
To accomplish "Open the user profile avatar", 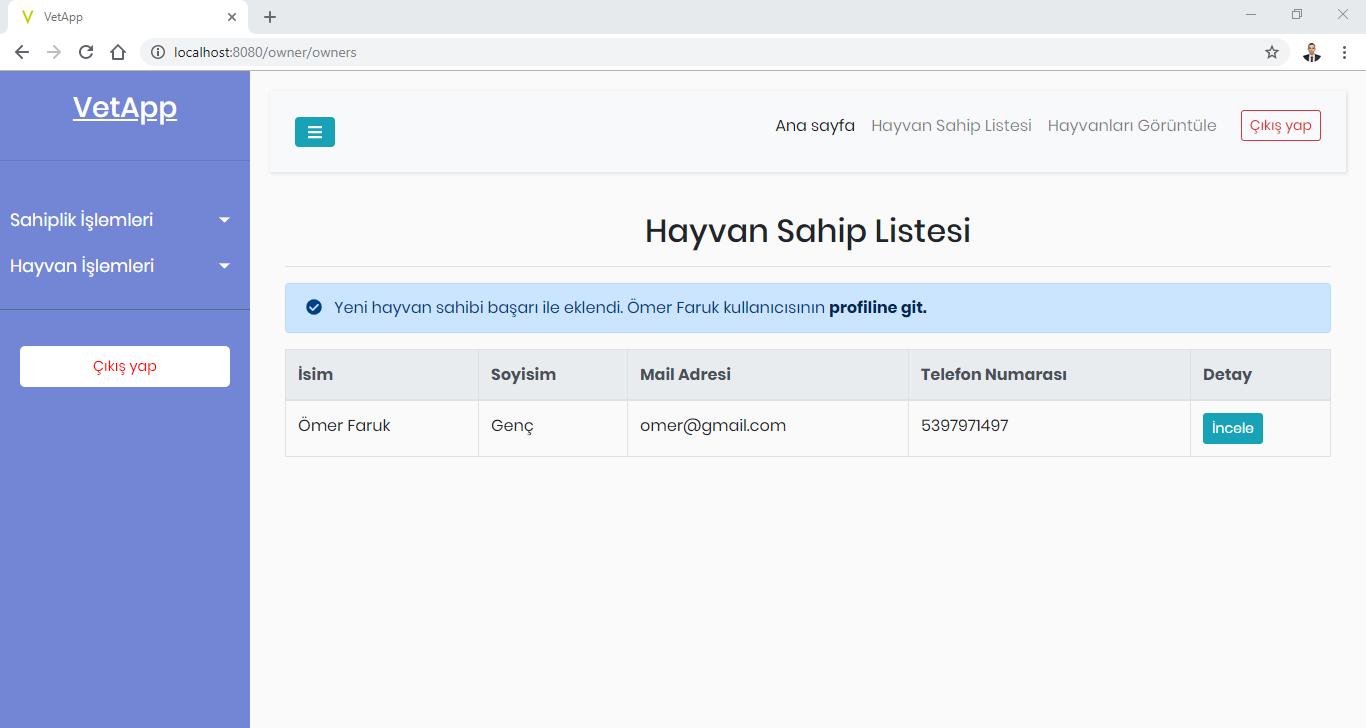I will (1311, 52).
